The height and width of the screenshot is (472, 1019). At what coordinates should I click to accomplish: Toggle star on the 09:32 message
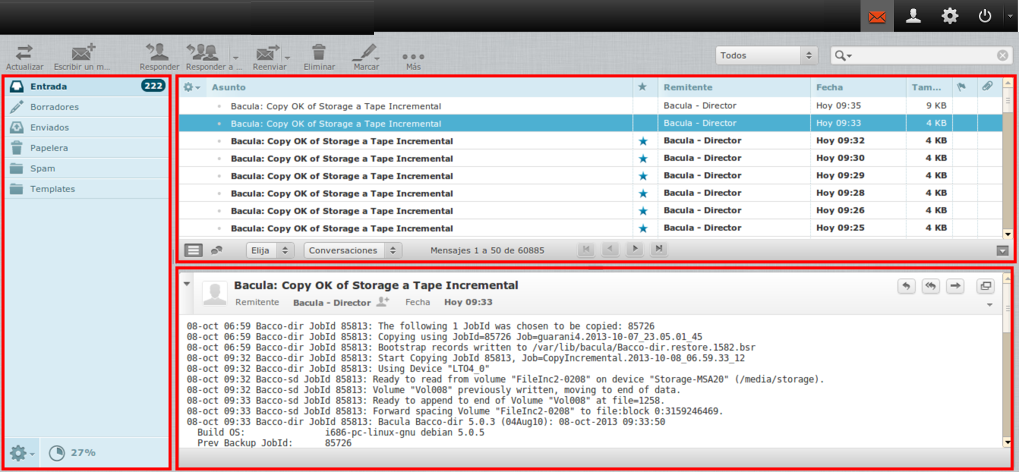(643, 141)
